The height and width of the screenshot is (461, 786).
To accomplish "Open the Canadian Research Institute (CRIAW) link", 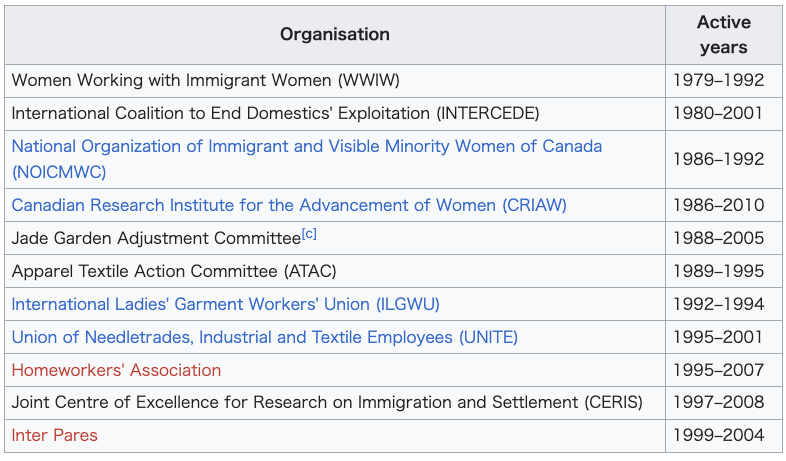I will (x=289, y=205).
